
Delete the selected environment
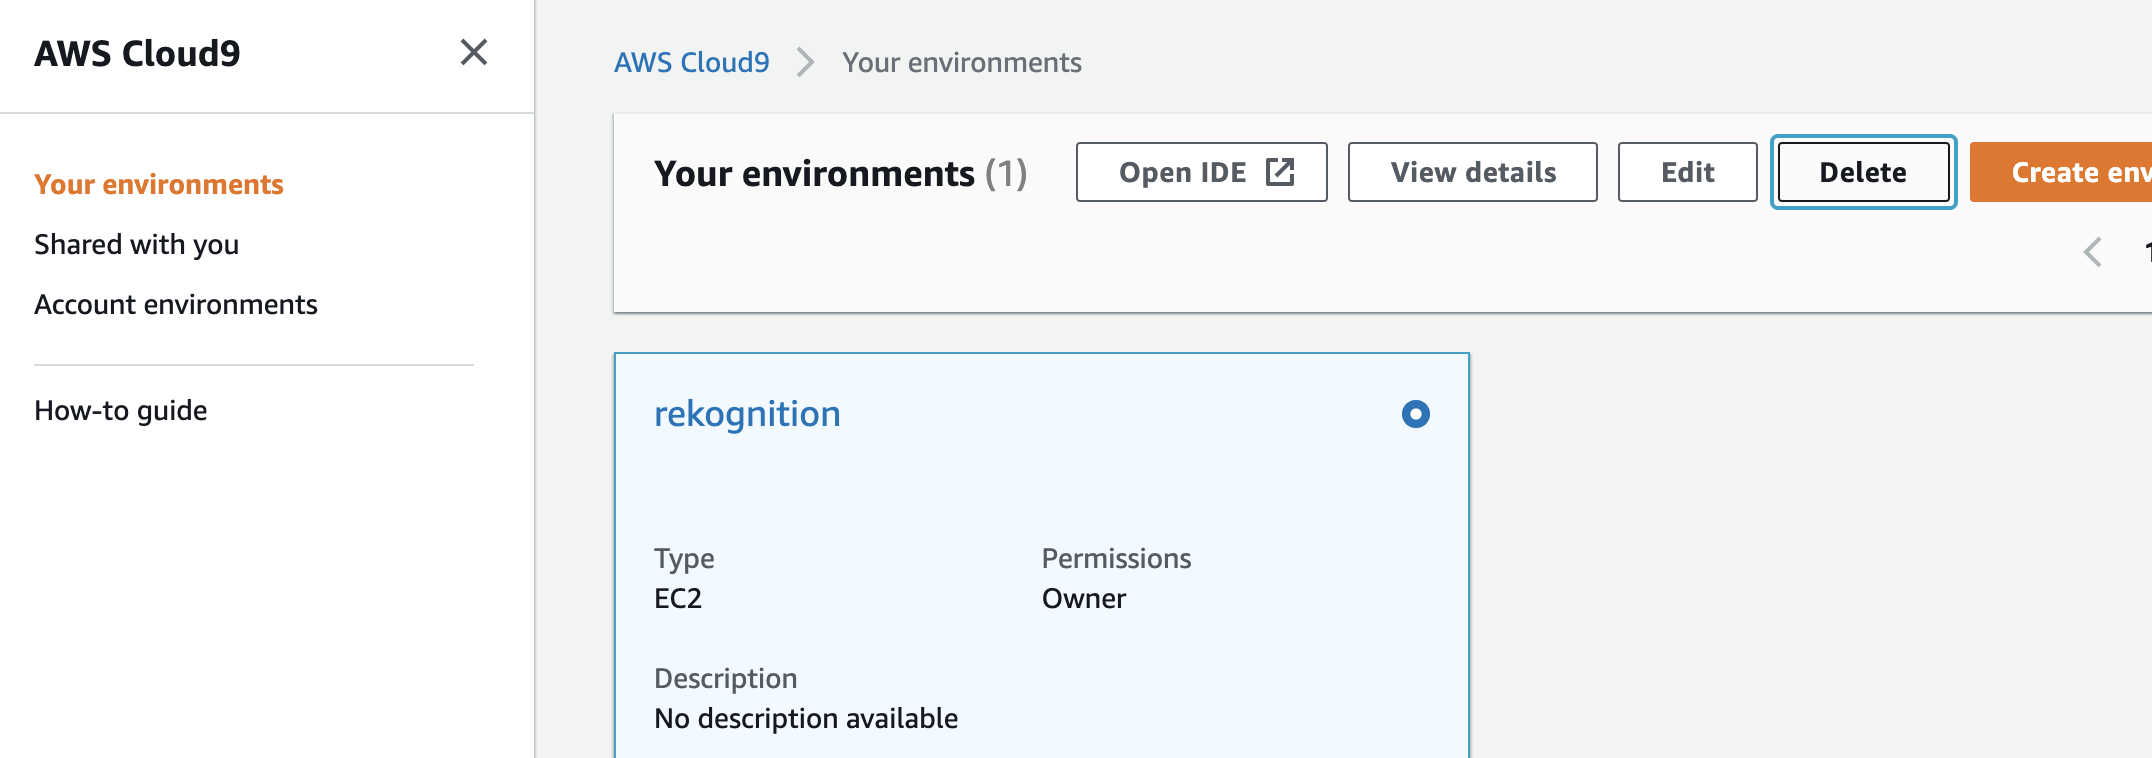[x=1863, y=172]
